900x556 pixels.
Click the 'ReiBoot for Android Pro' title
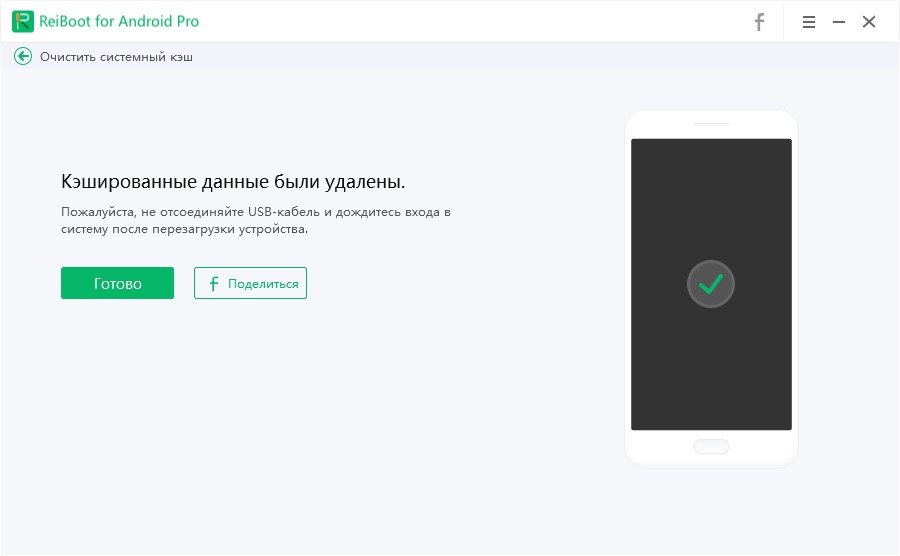[x=119, y=21]
